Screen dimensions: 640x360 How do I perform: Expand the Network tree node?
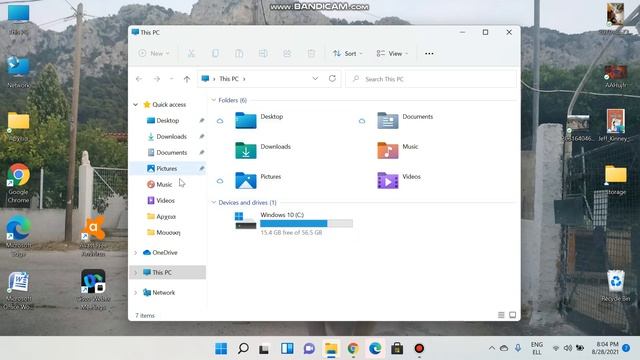point(136,293)
